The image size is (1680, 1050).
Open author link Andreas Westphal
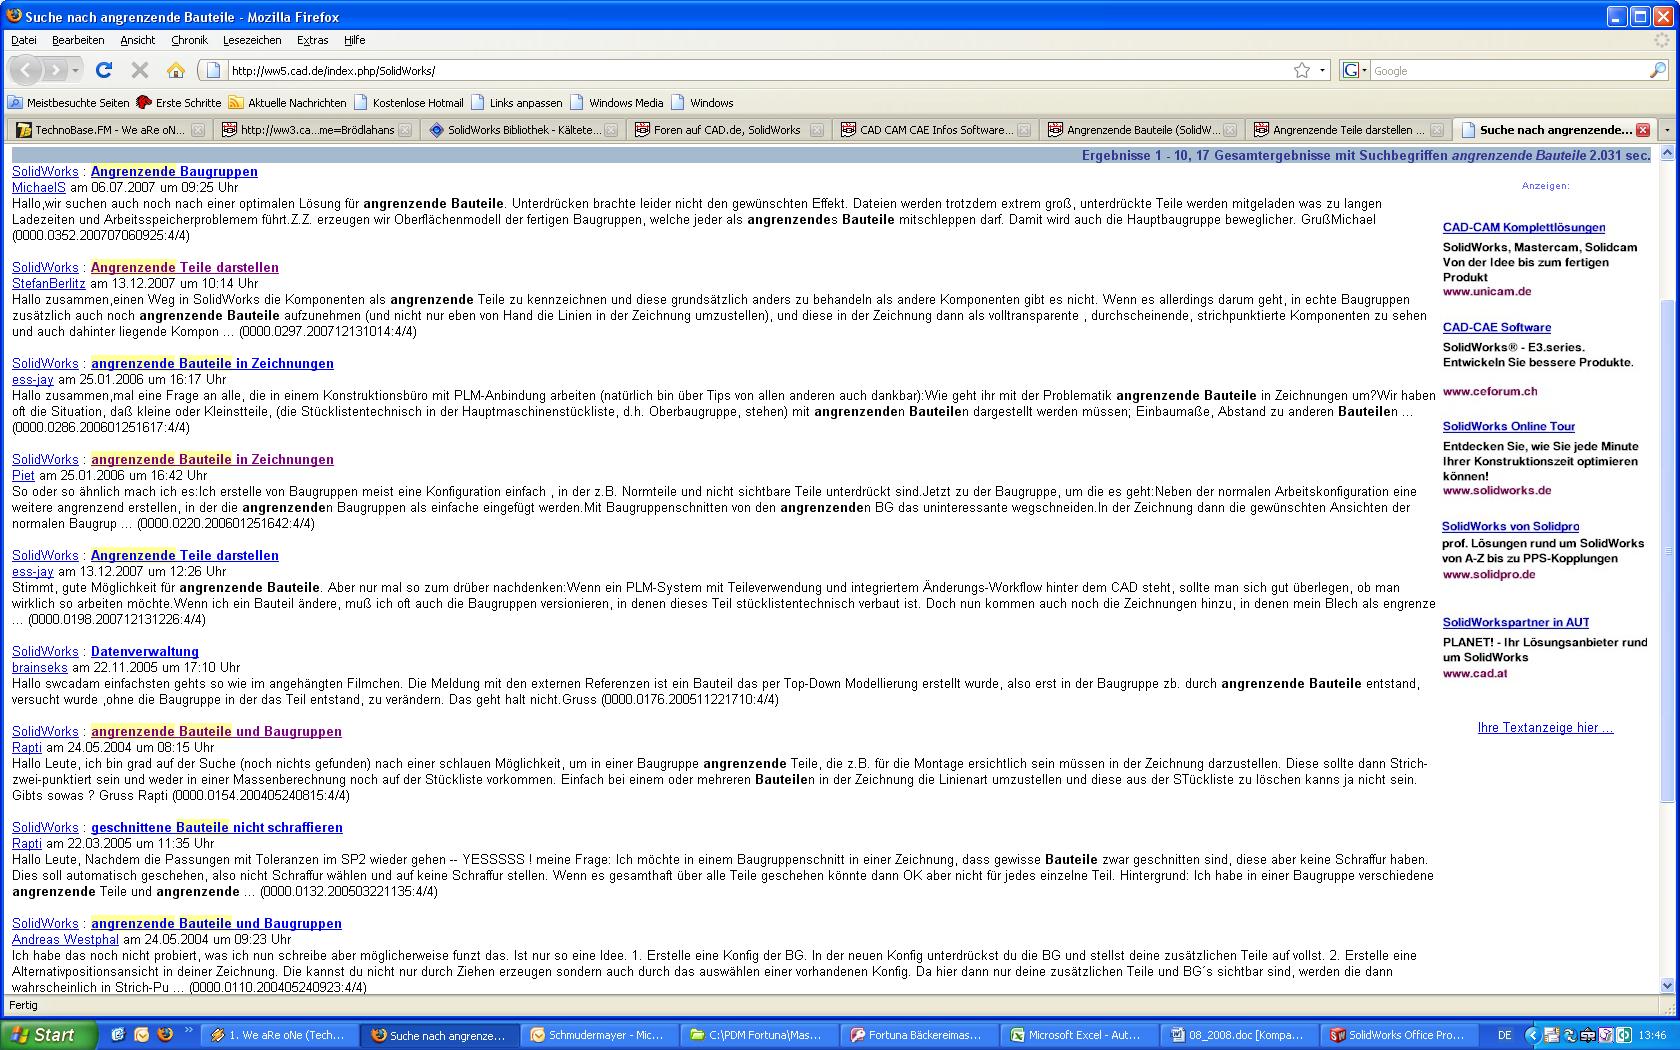[65, 939]
